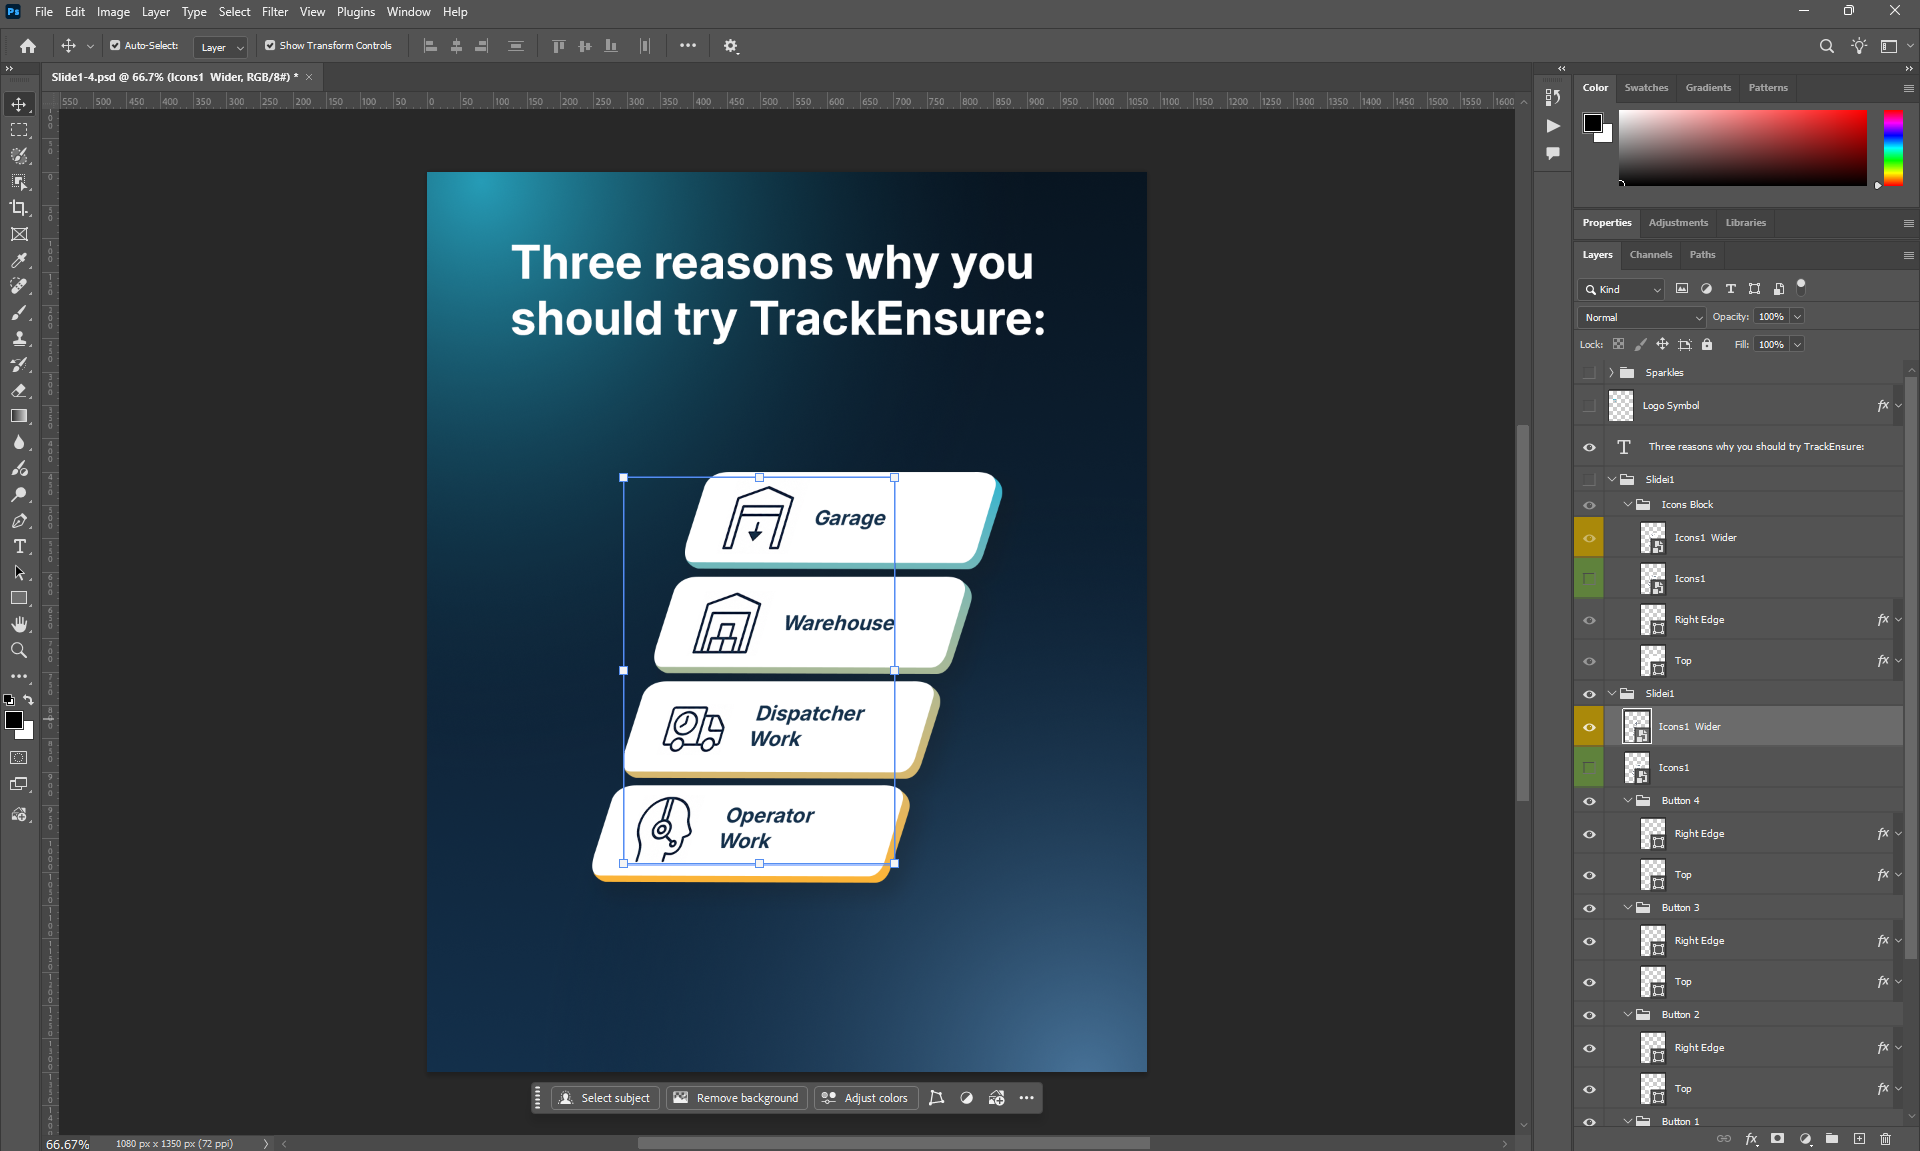The height and width of the screenshot is (1151, 1920).
Task: Click the Select subject button
Action: tap(605, 1098)
